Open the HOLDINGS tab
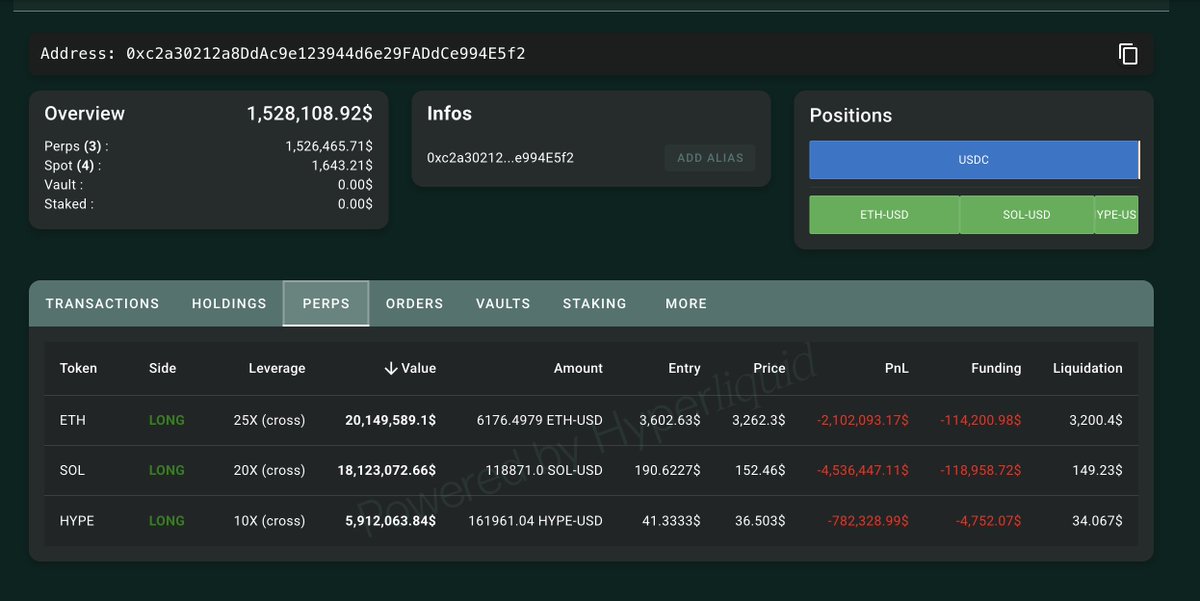This screenshot has width=1200, height=601. pyautogui.click(x=228, y=303)
